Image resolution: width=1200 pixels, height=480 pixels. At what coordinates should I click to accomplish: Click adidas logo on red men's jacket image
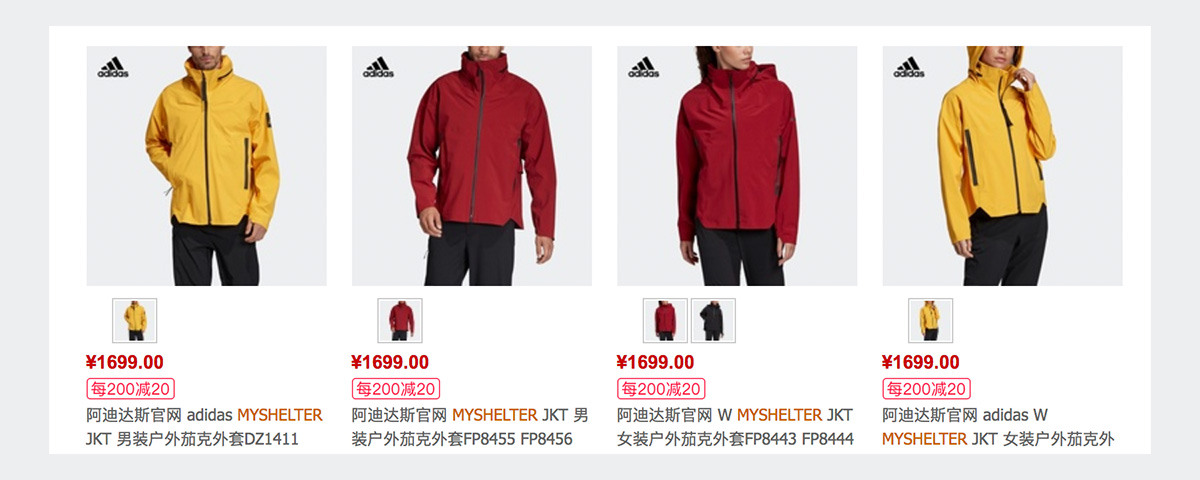[x=378, y=67]
